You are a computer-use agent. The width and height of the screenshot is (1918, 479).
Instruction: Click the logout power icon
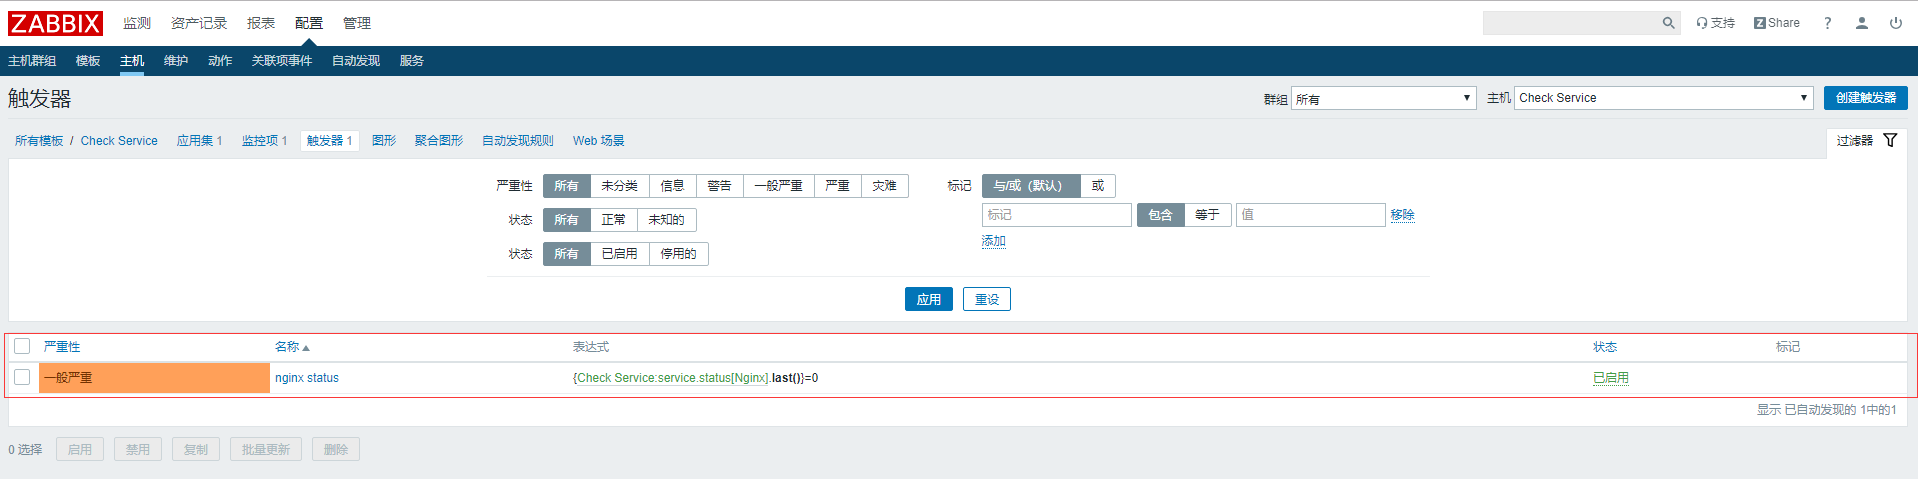[x=1895, y=23]
